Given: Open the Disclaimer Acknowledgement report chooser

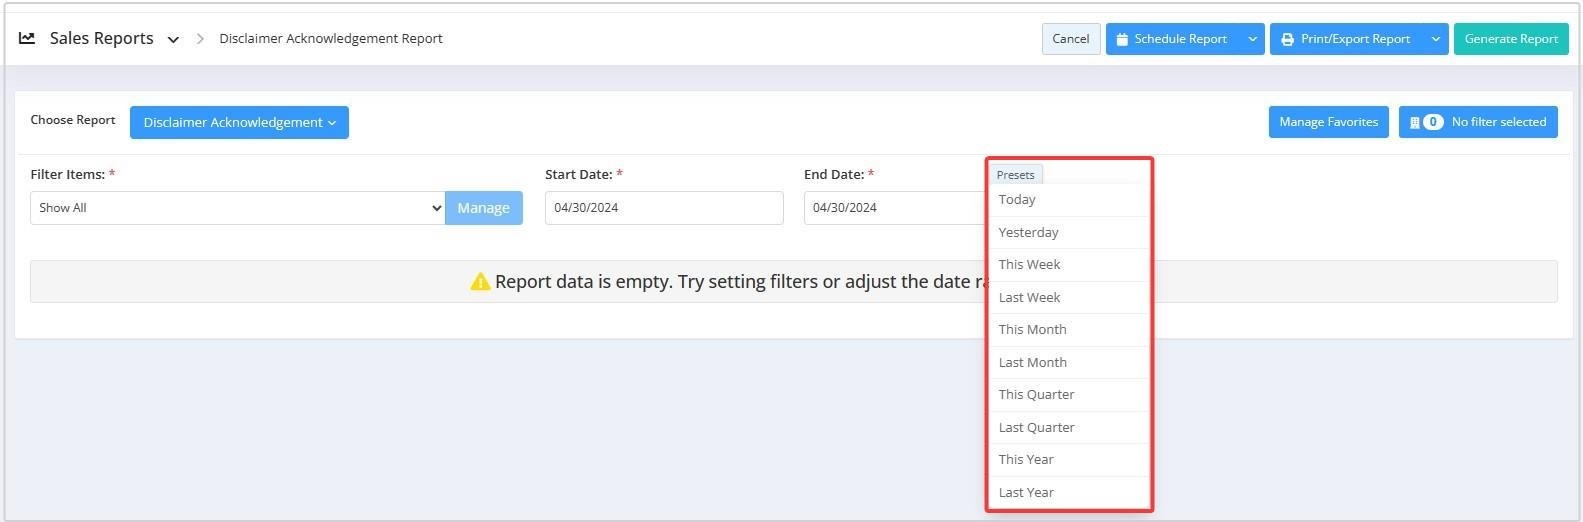Looking at the screenshot, I should [239, 122].
